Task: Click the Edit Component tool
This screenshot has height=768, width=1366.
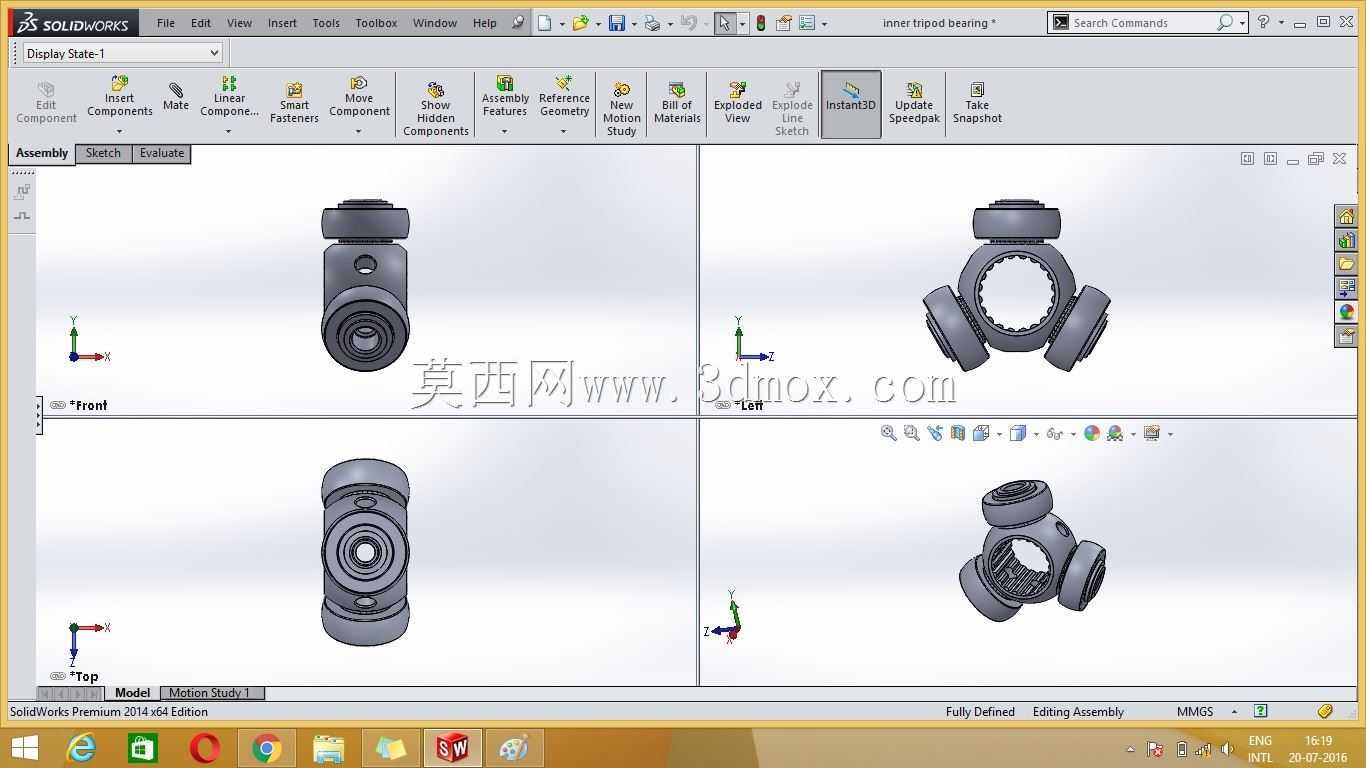Action: click(46, 103)
